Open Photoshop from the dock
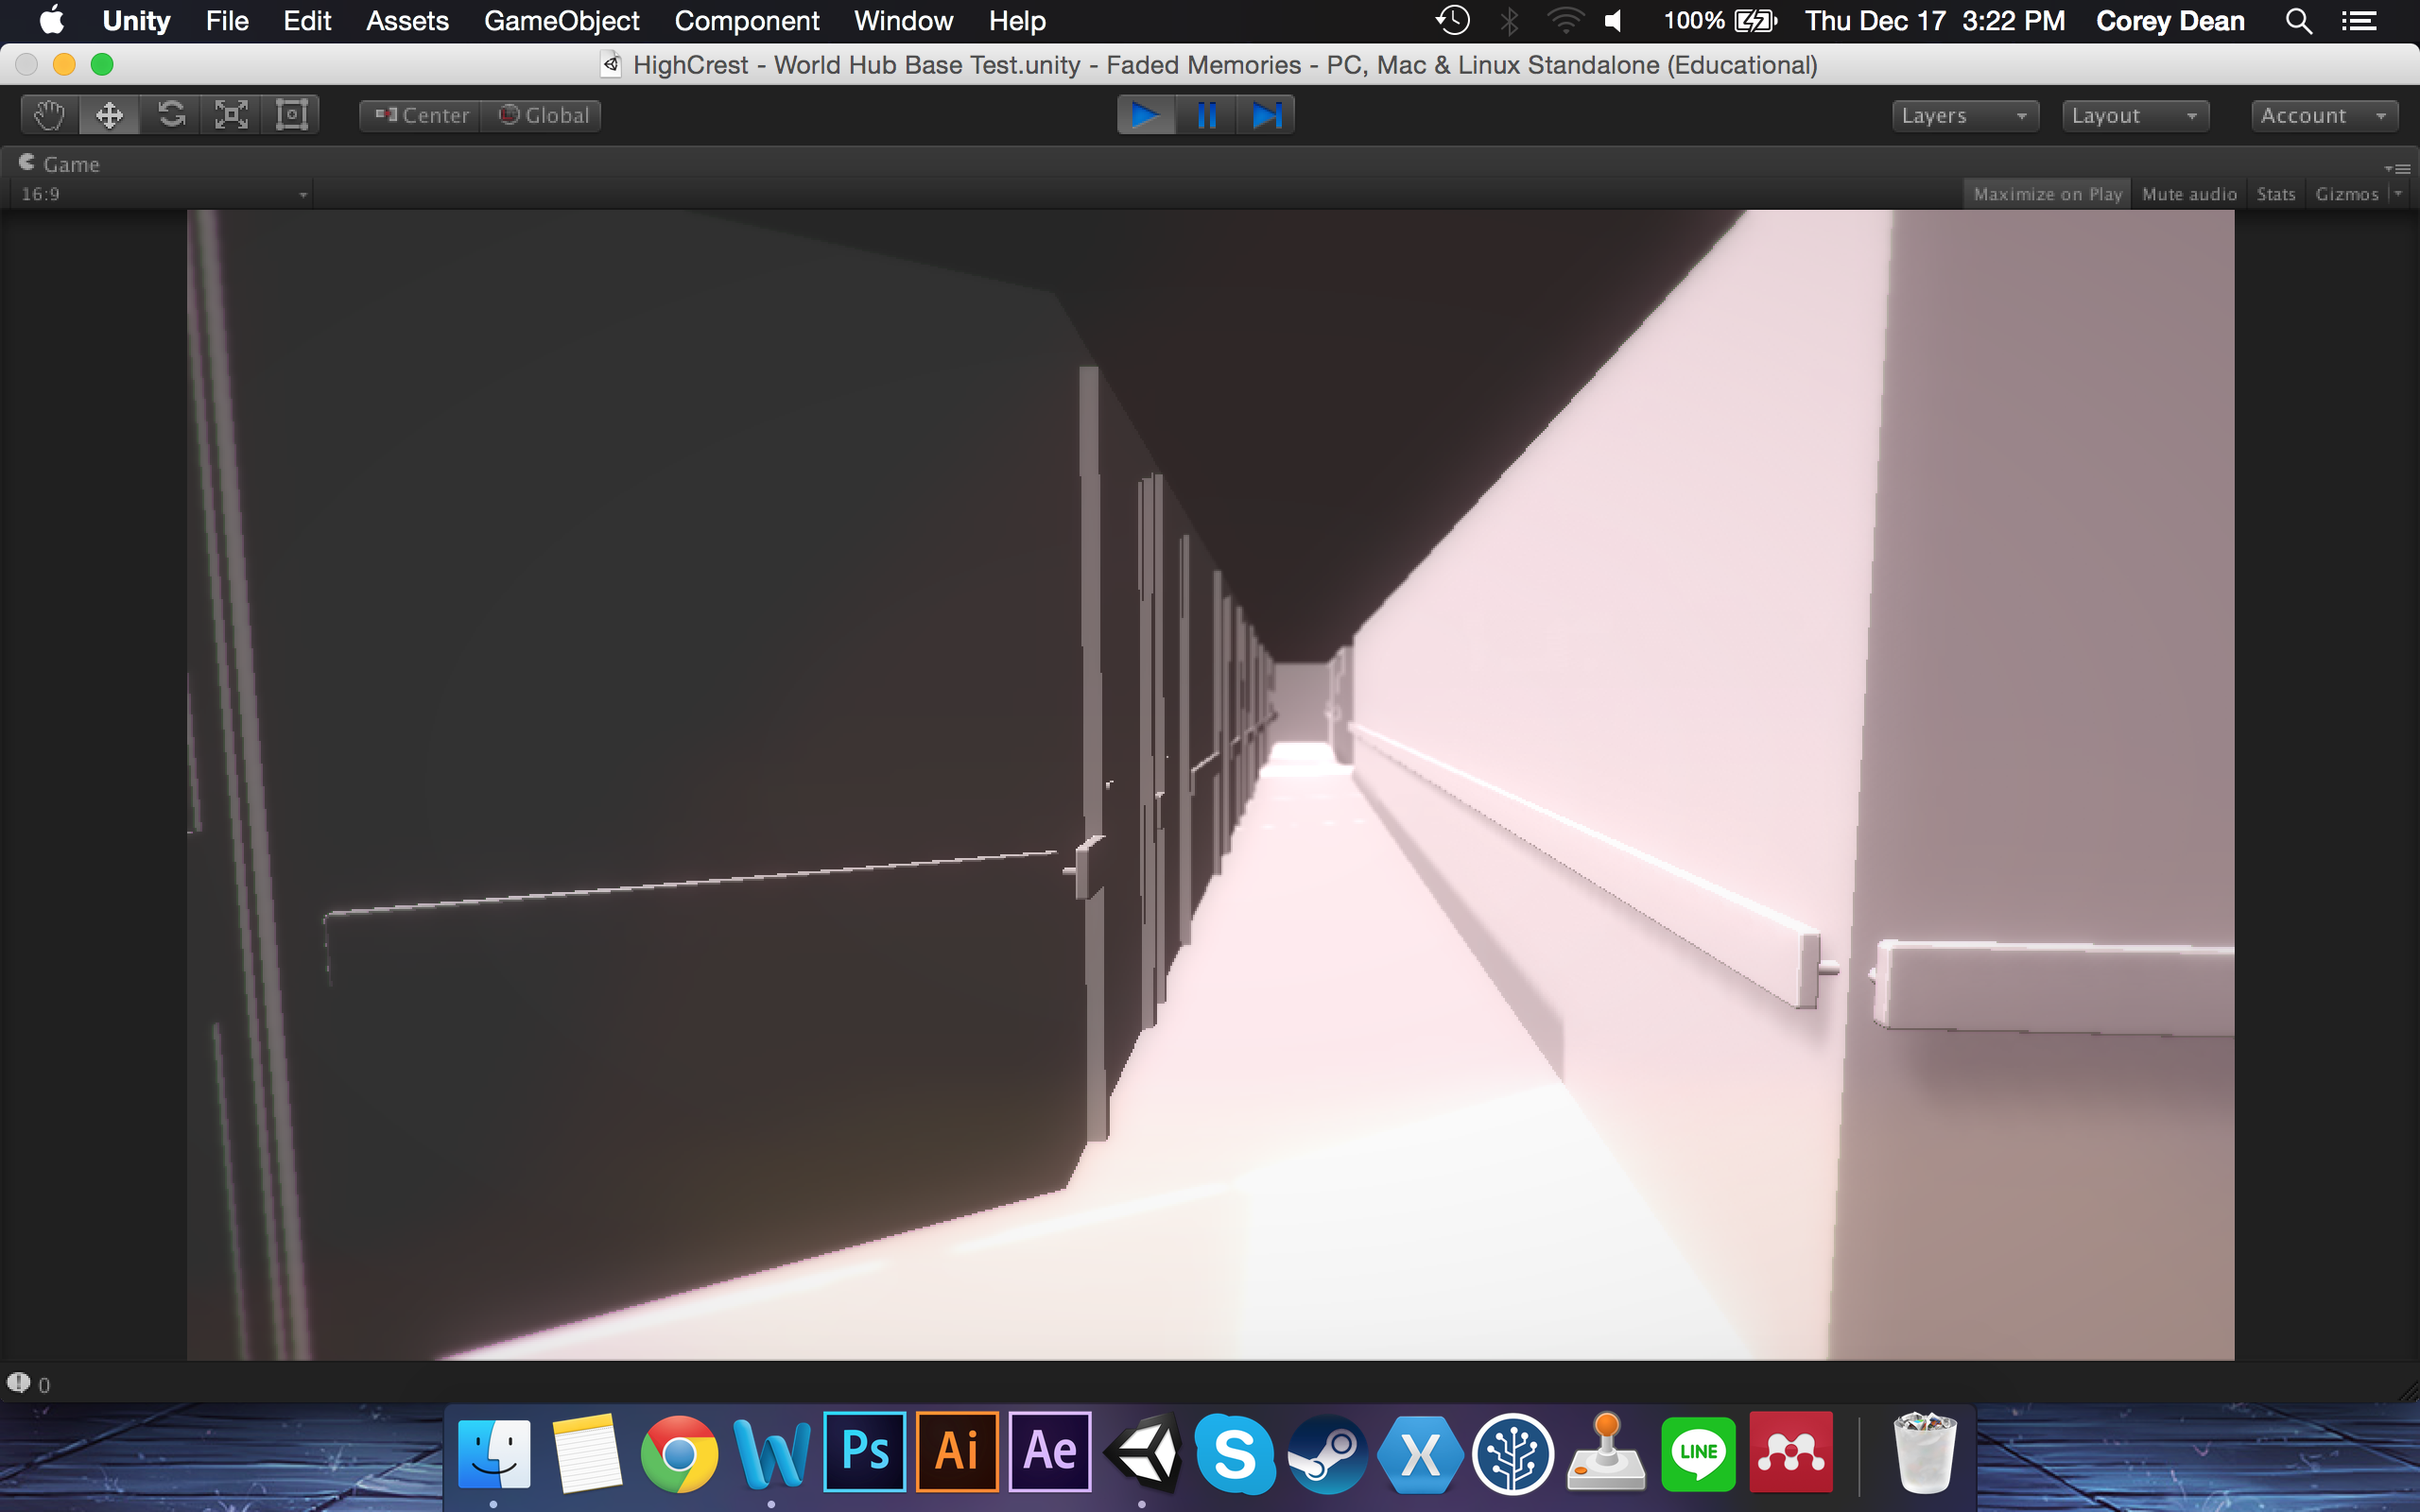Viewport: 2420px width, 1512px height. (864, 1452)
